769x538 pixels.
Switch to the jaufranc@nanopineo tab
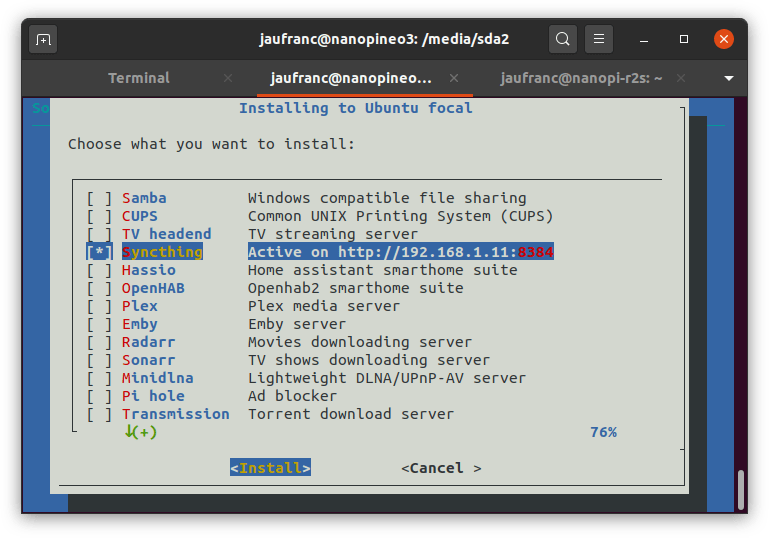[x=351, y=78]
